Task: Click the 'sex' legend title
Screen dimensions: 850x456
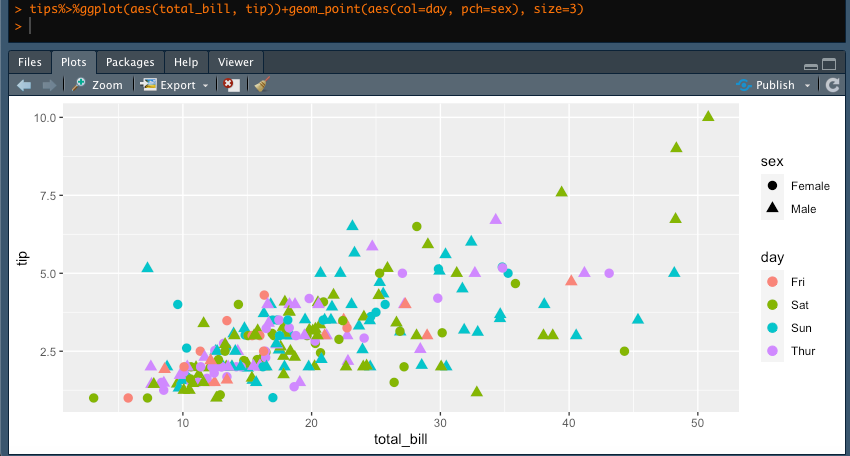Action: [x=772, y=162]
